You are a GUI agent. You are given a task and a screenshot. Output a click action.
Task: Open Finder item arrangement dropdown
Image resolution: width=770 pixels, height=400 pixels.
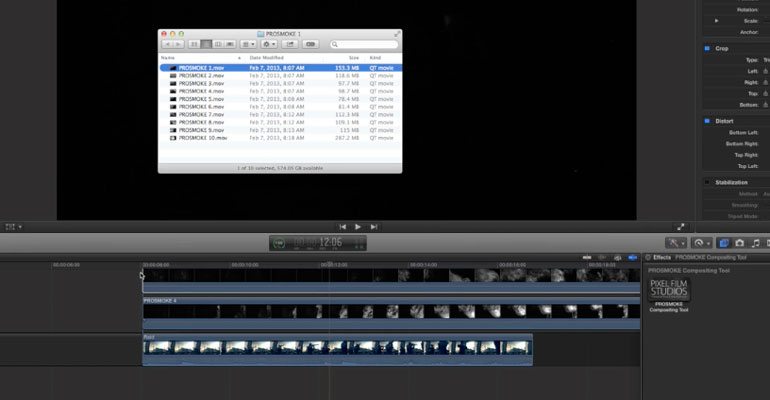tap(248, 44)
